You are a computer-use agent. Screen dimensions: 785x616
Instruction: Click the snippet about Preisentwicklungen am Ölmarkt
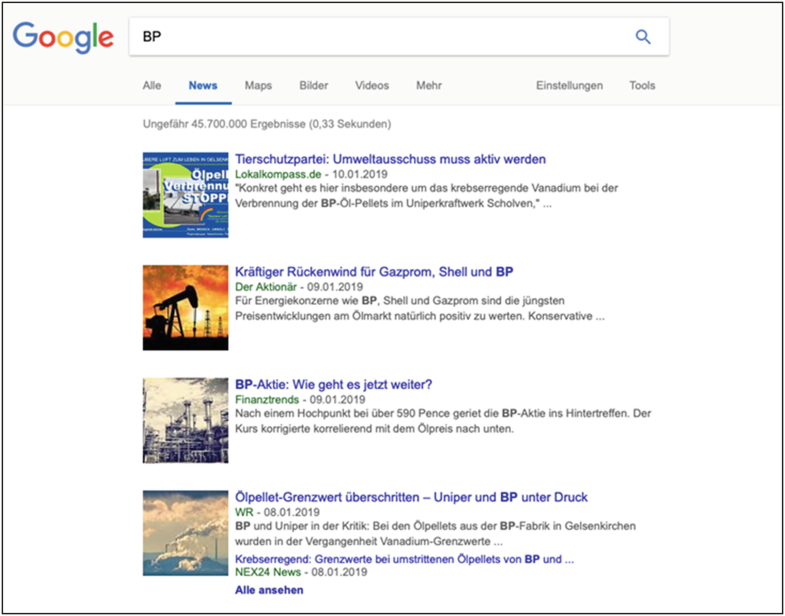420,309
